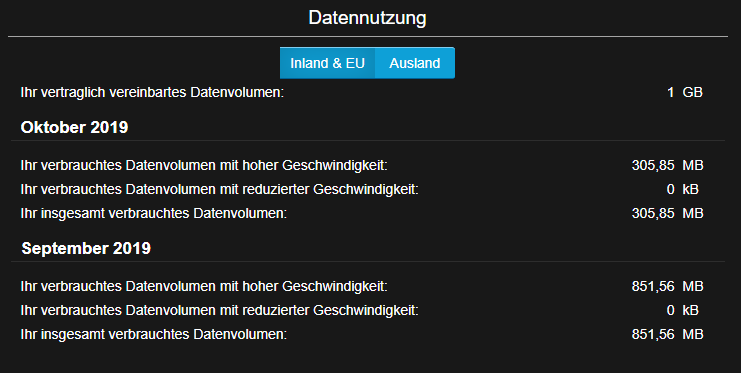The height and width of the screenshot is (373, 741).
Task: Click the divider line below Datennutzung title
Action: click(368, 36)
